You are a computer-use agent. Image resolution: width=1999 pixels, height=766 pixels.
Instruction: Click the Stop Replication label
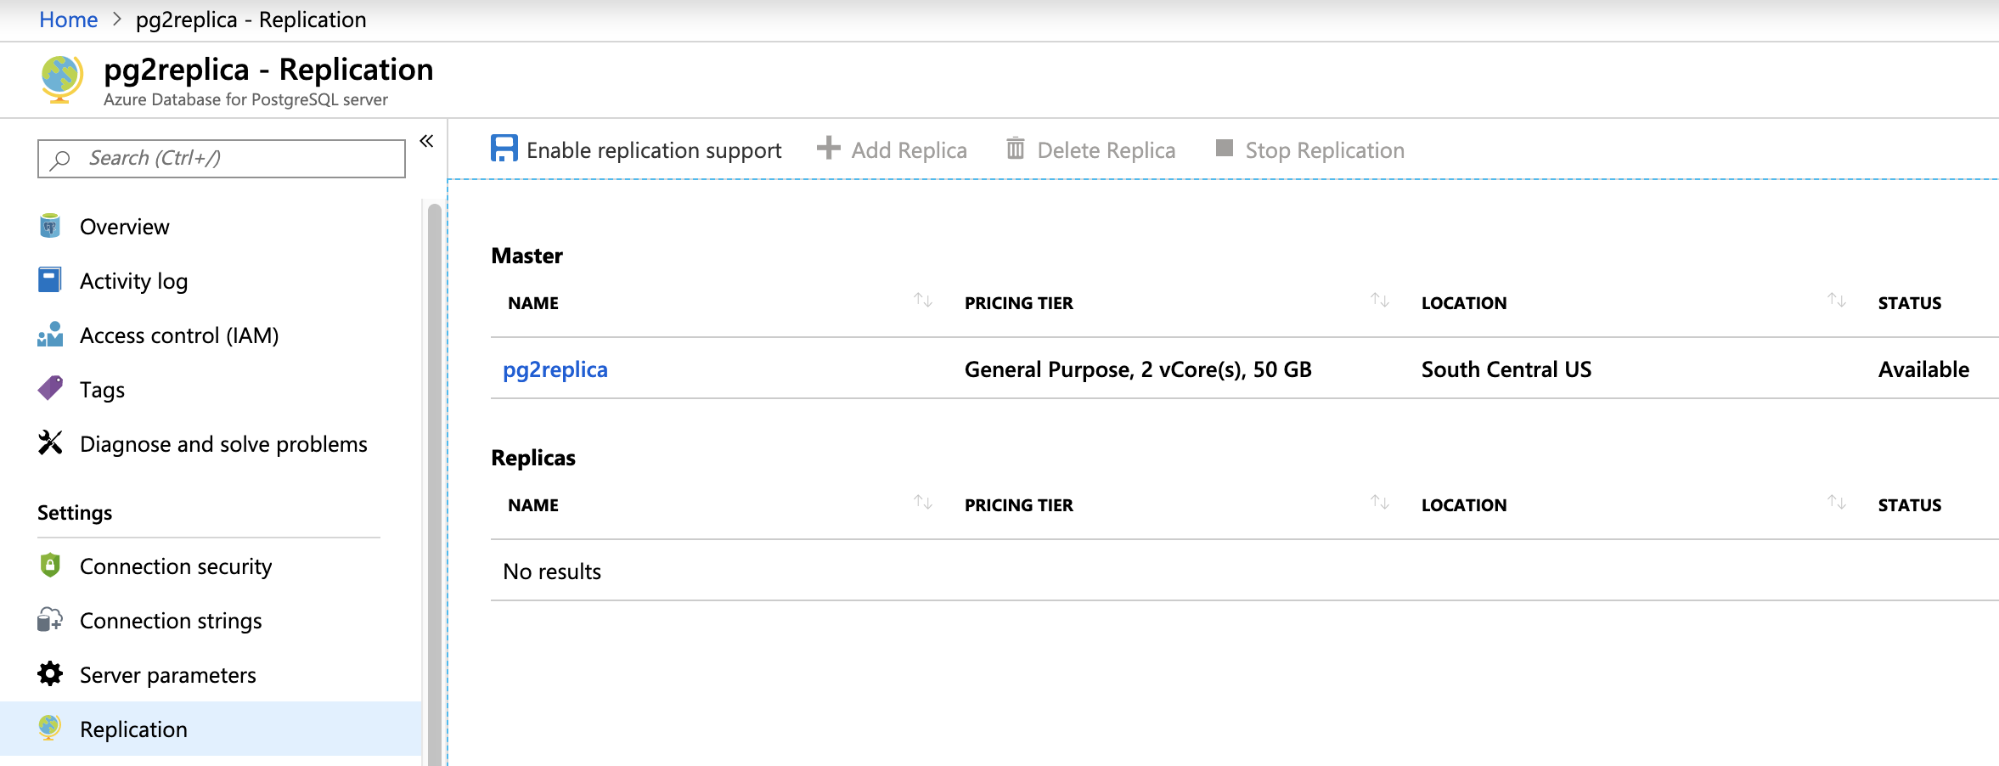pos(1325,150)
